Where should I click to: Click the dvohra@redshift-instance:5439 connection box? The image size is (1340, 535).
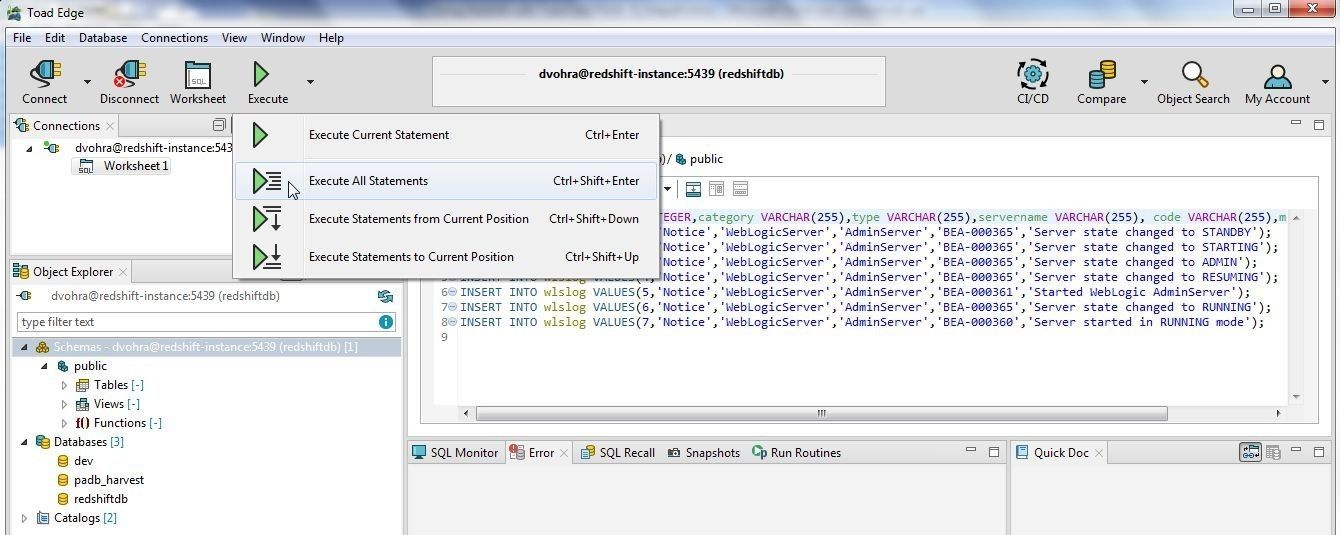(x=658, y=82)
